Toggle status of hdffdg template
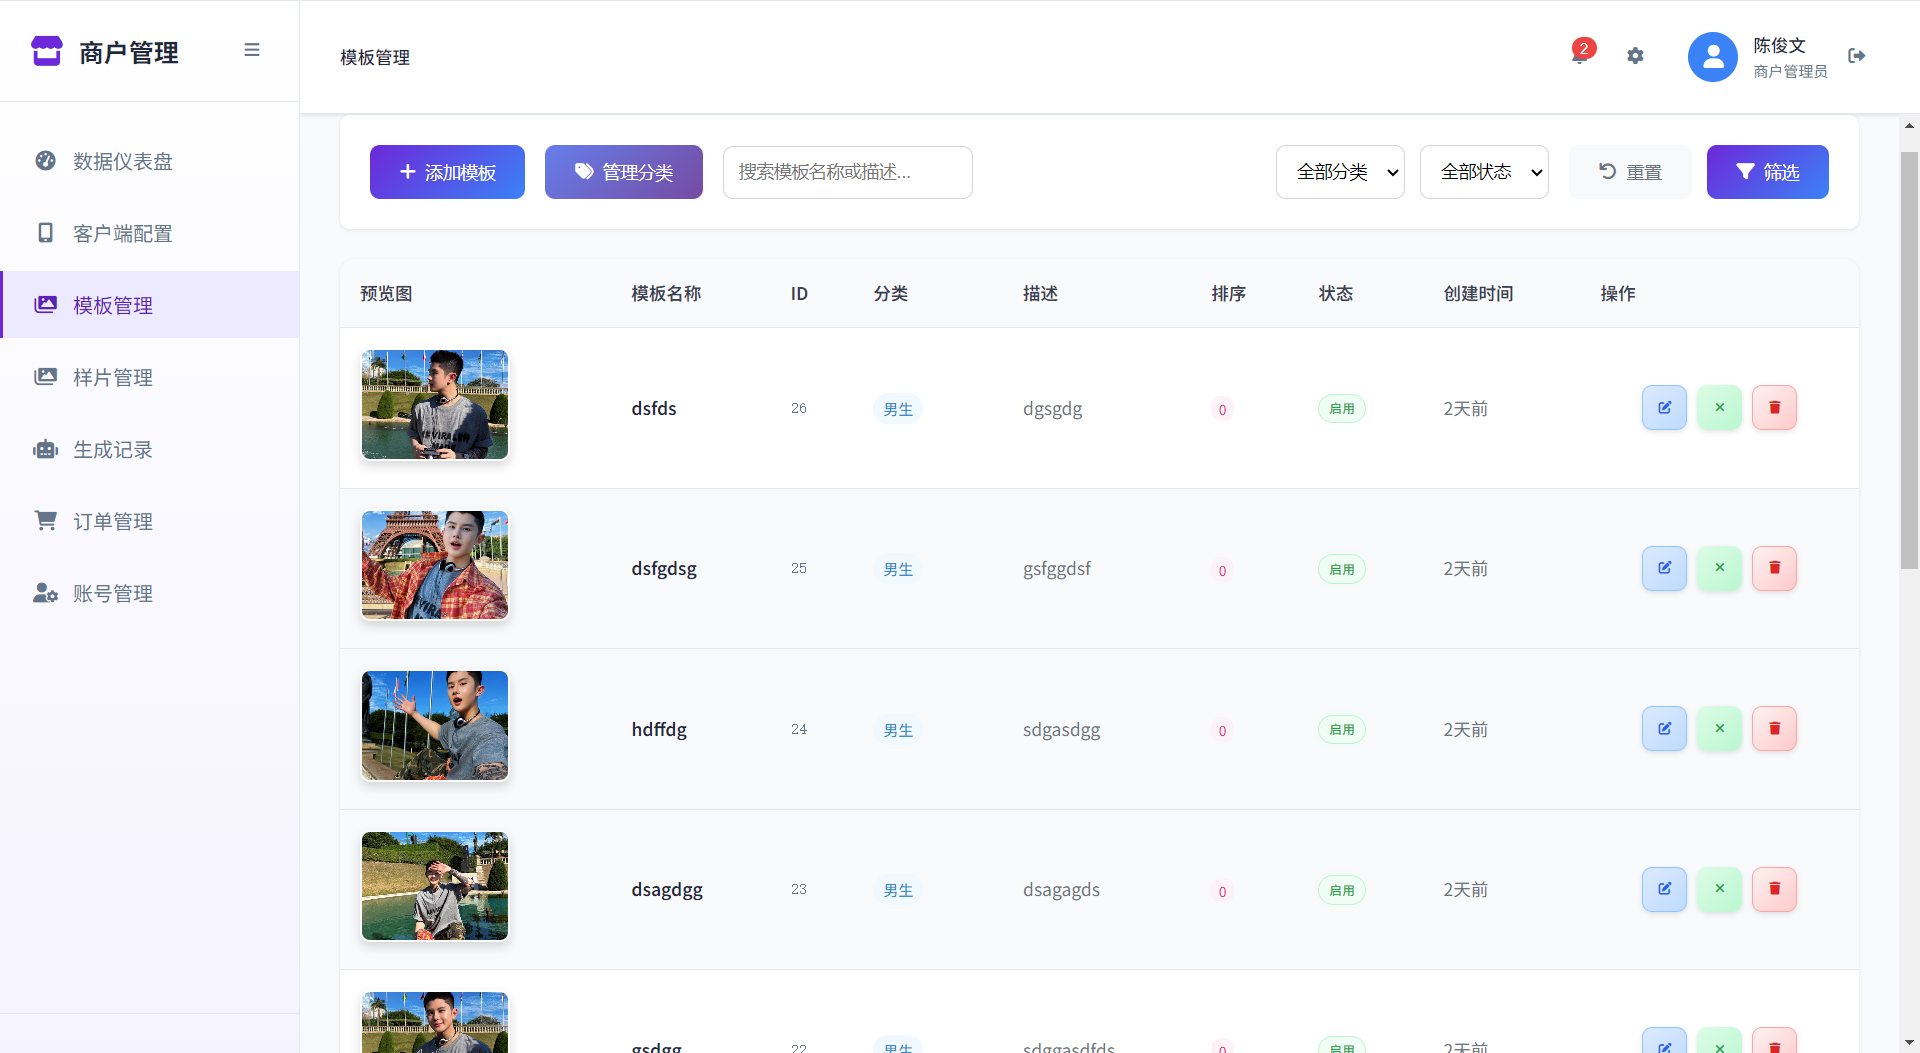The width and height of the screenshot is (1920, 1053). [1719, 729]
